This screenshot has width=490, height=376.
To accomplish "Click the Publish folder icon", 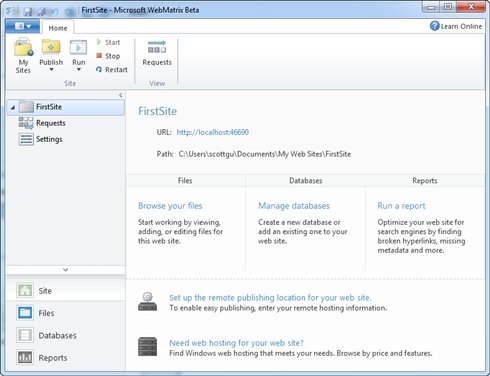I will (x=51, y=47).
